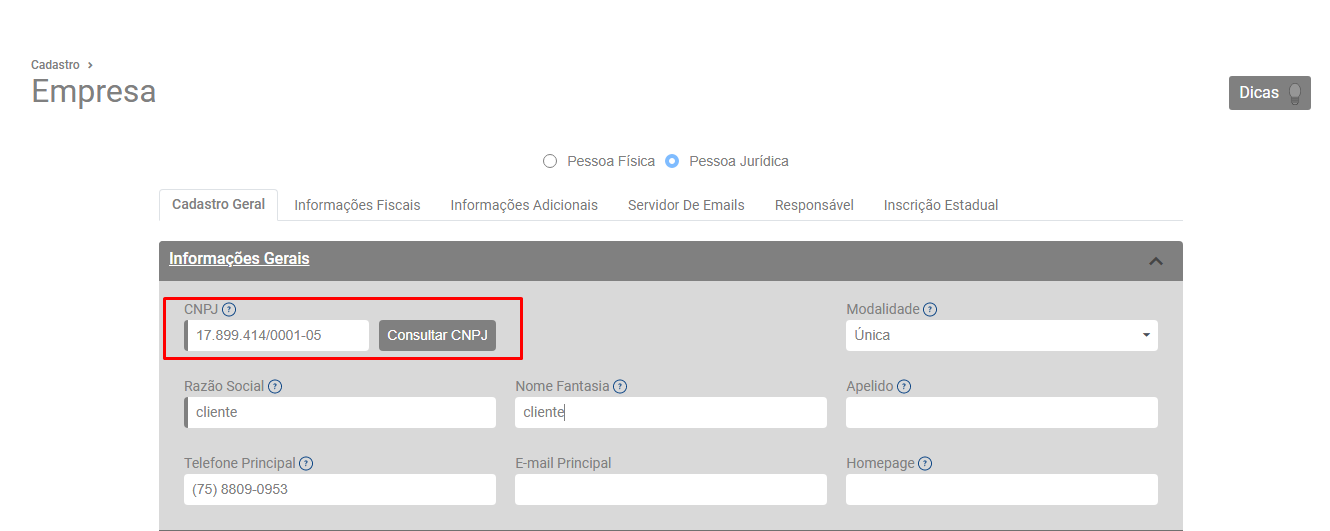Click the Razão Social help icon

275,387
